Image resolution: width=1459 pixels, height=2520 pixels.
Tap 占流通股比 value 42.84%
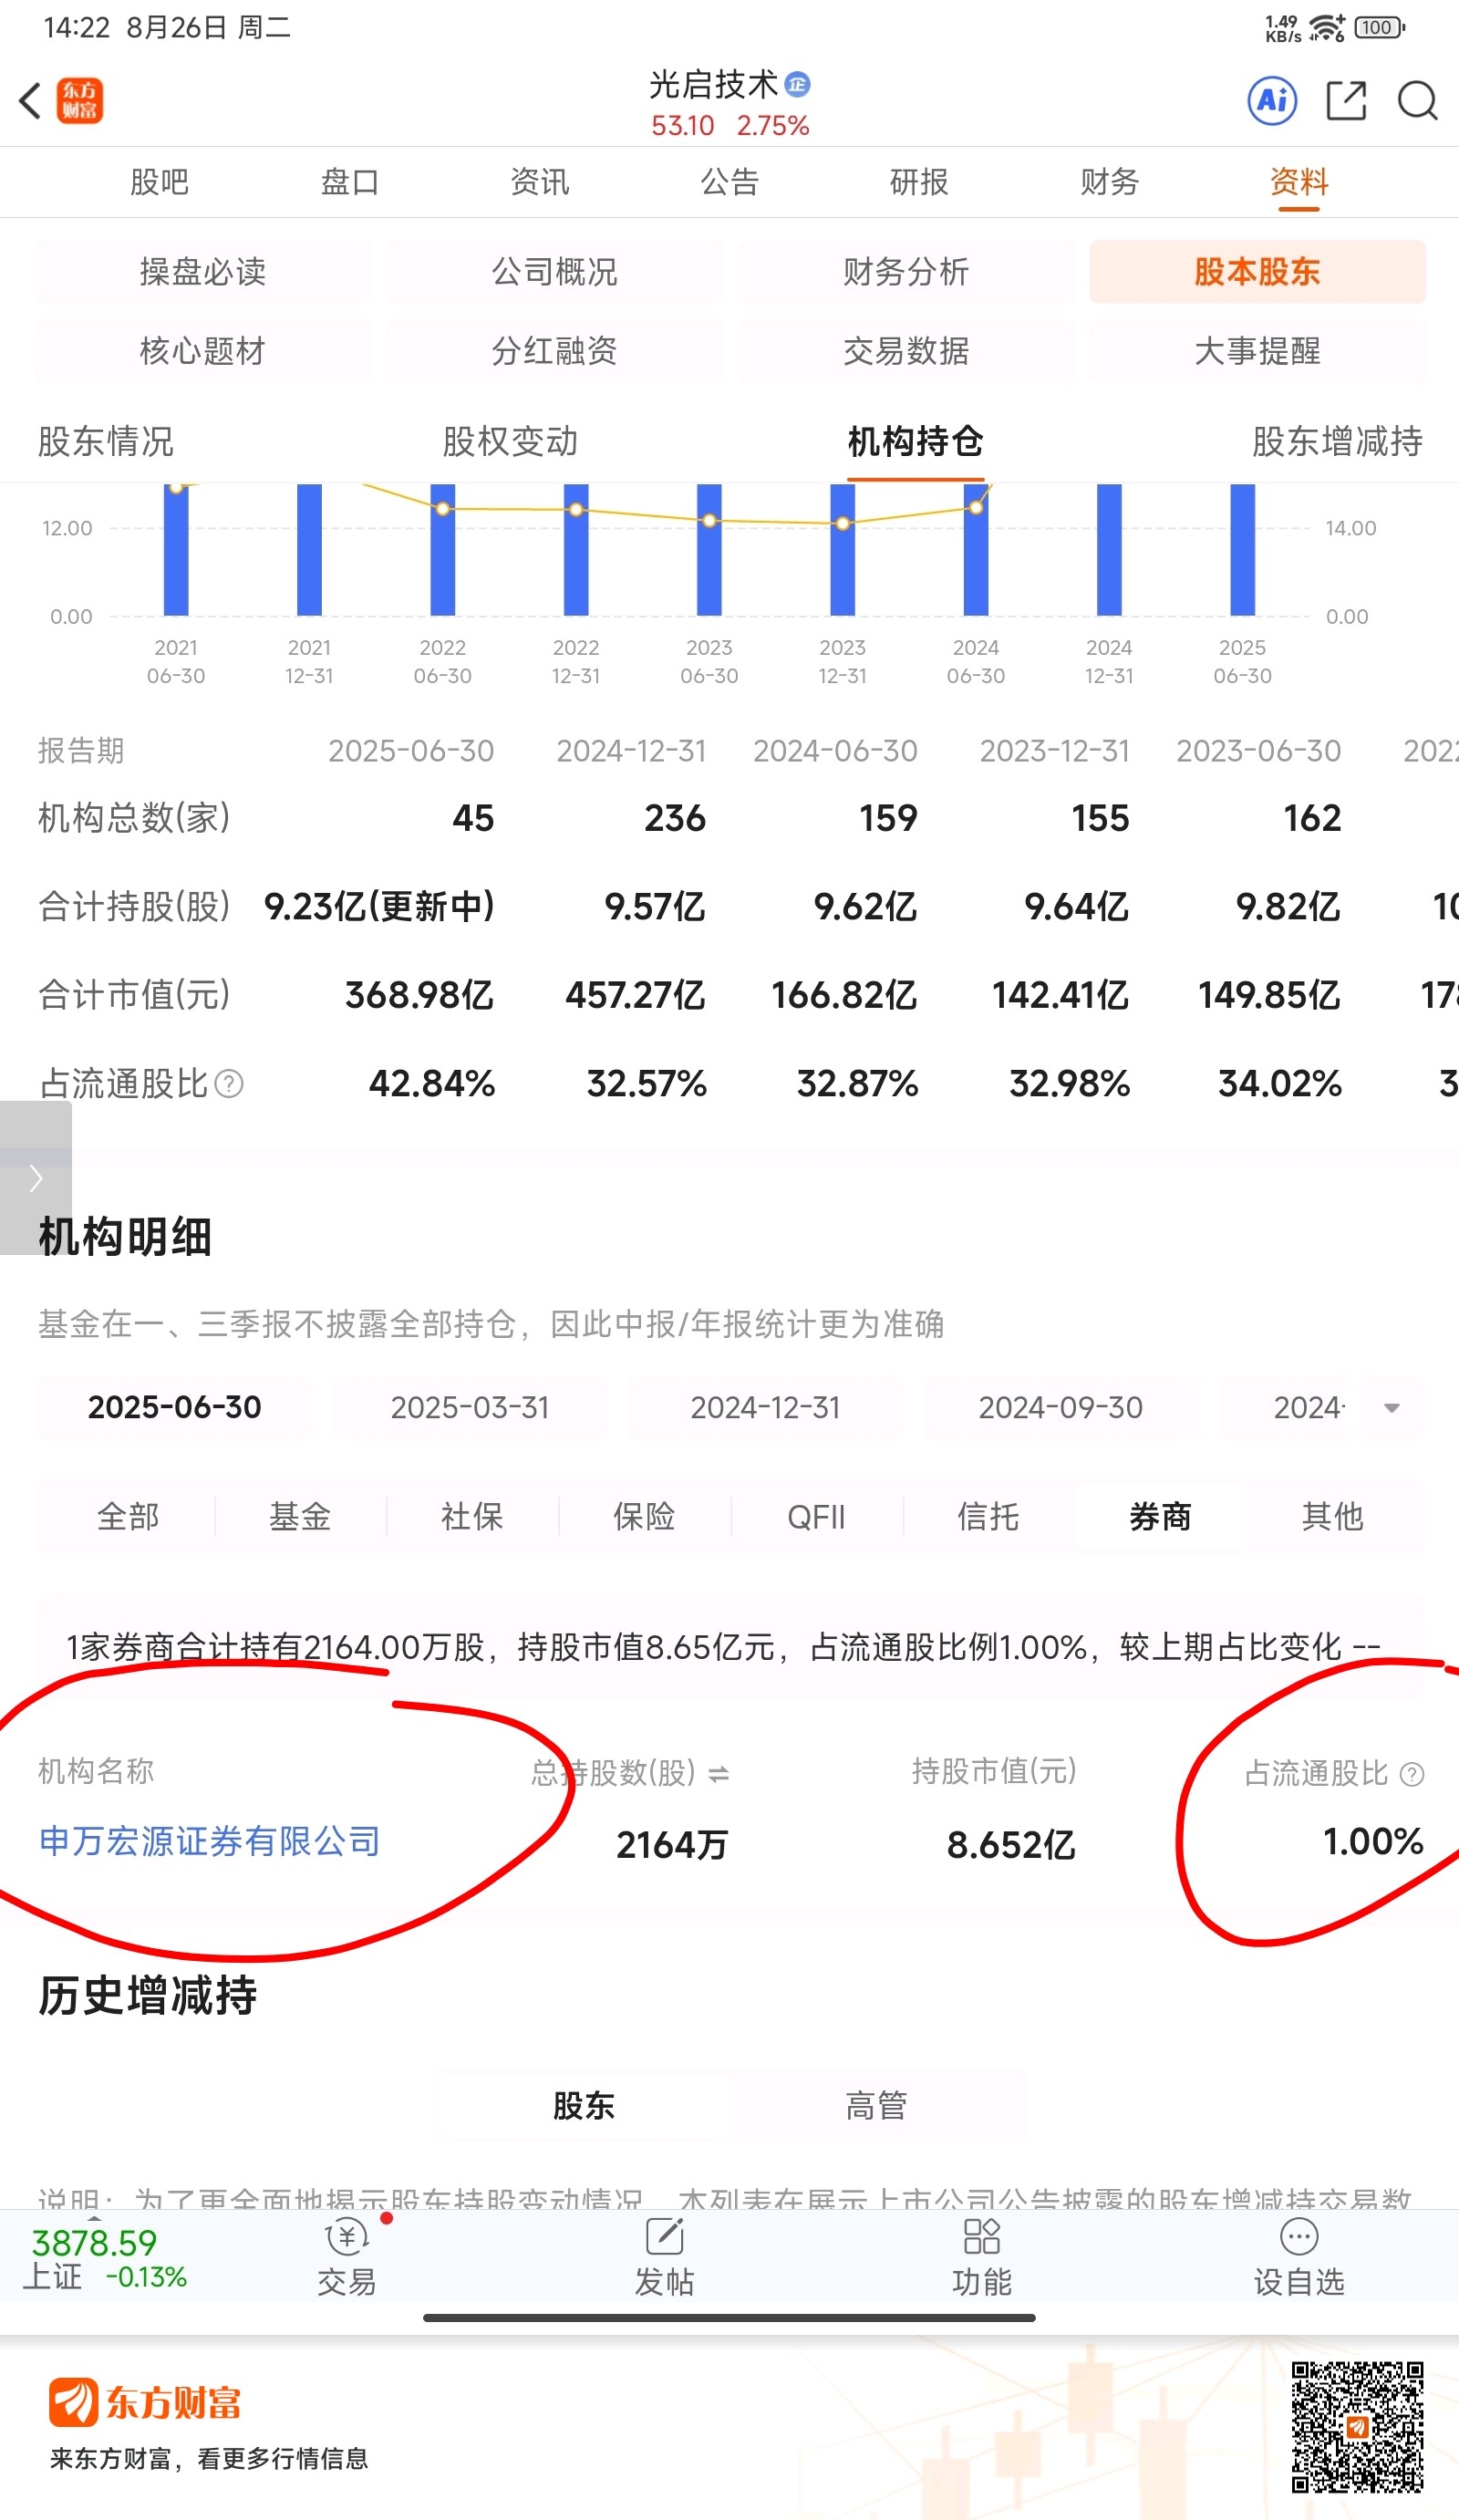(x=432, y=1084)
